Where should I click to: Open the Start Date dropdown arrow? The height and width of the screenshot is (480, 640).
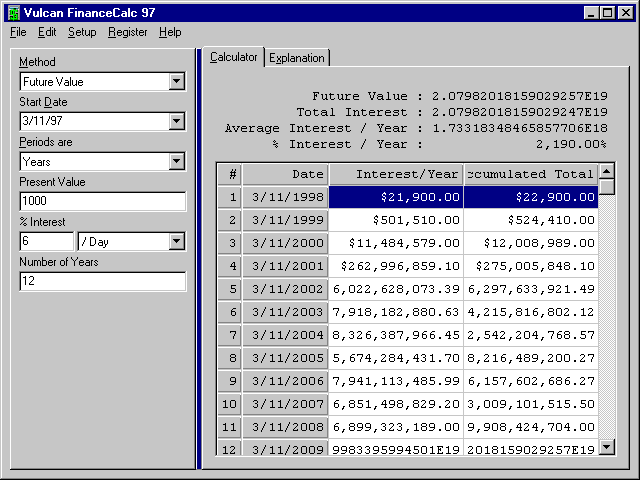(176, 122)
